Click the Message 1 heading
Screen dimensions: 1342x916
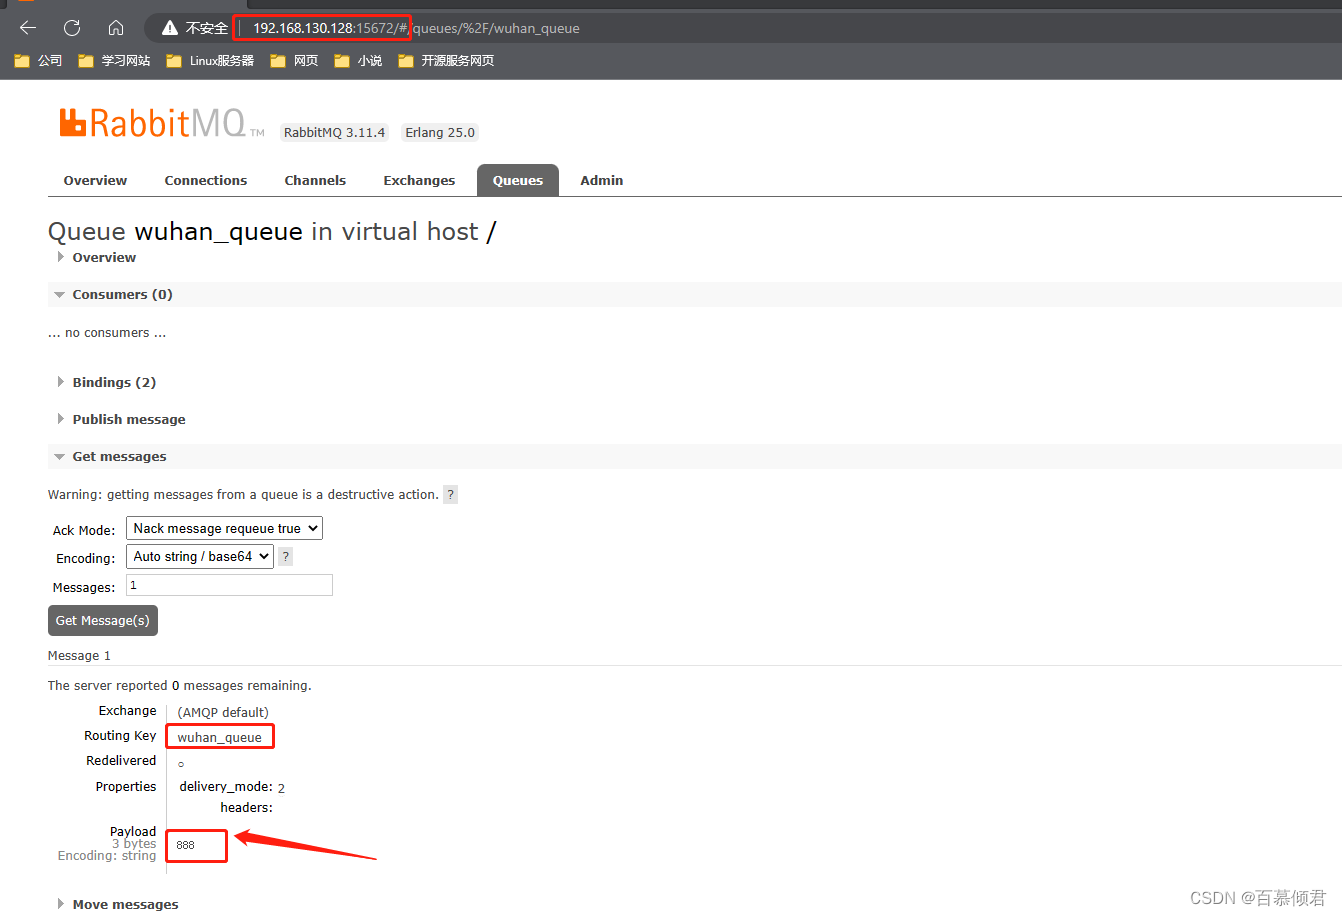[x=79, y=656]
